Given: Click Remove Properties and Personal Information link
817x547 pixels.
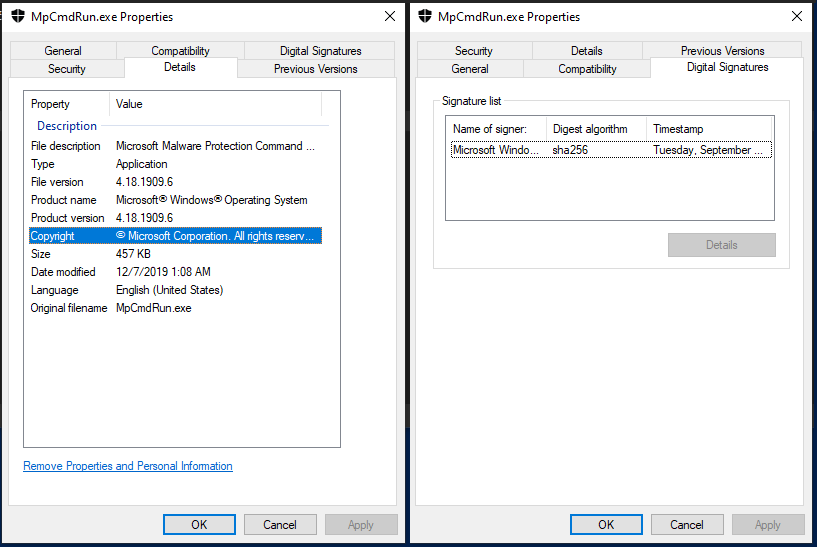Looking at the screenshot, I should click(128, 466).
